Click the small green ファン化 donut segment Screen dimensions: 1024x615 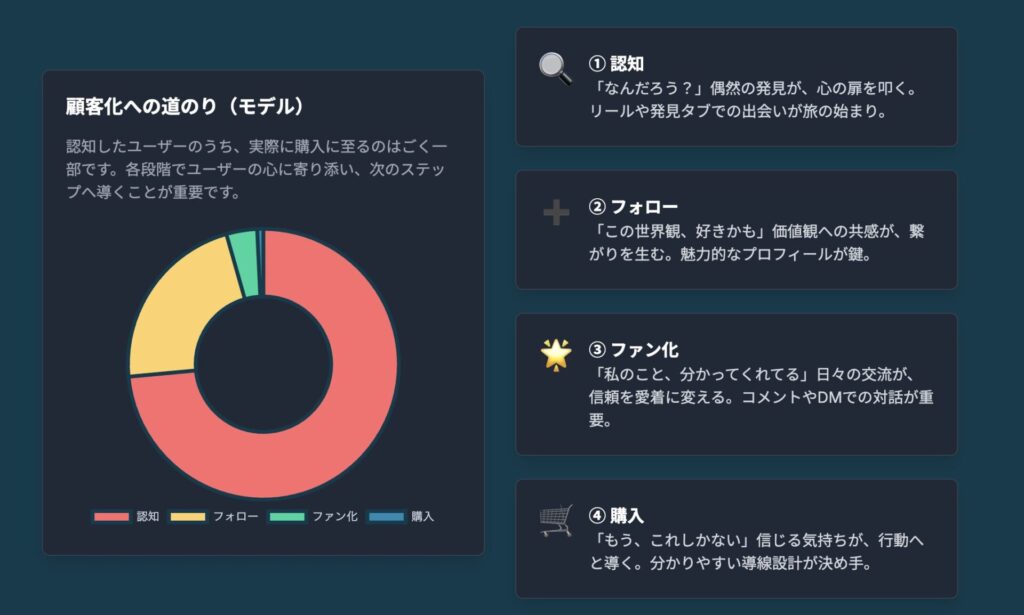(245, 263)
